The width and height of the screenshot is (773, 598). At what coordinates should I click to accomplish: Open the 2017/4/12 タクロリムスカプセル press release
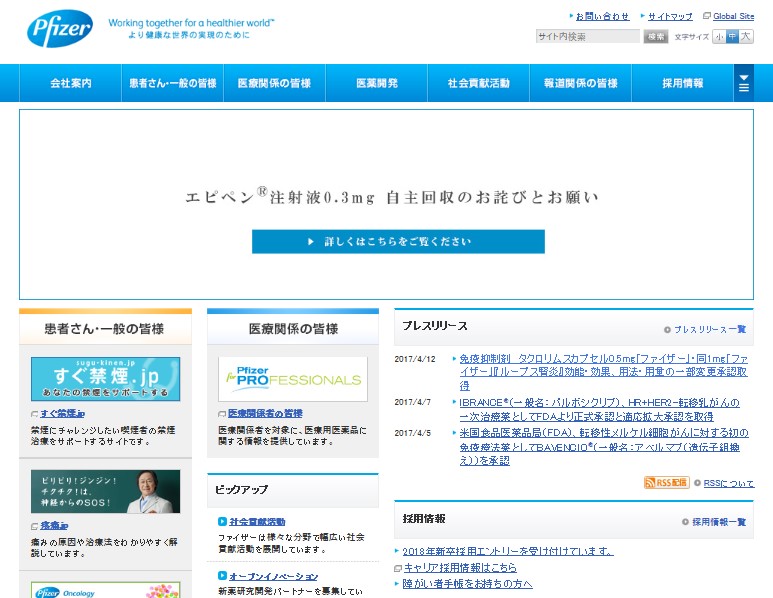603,372
